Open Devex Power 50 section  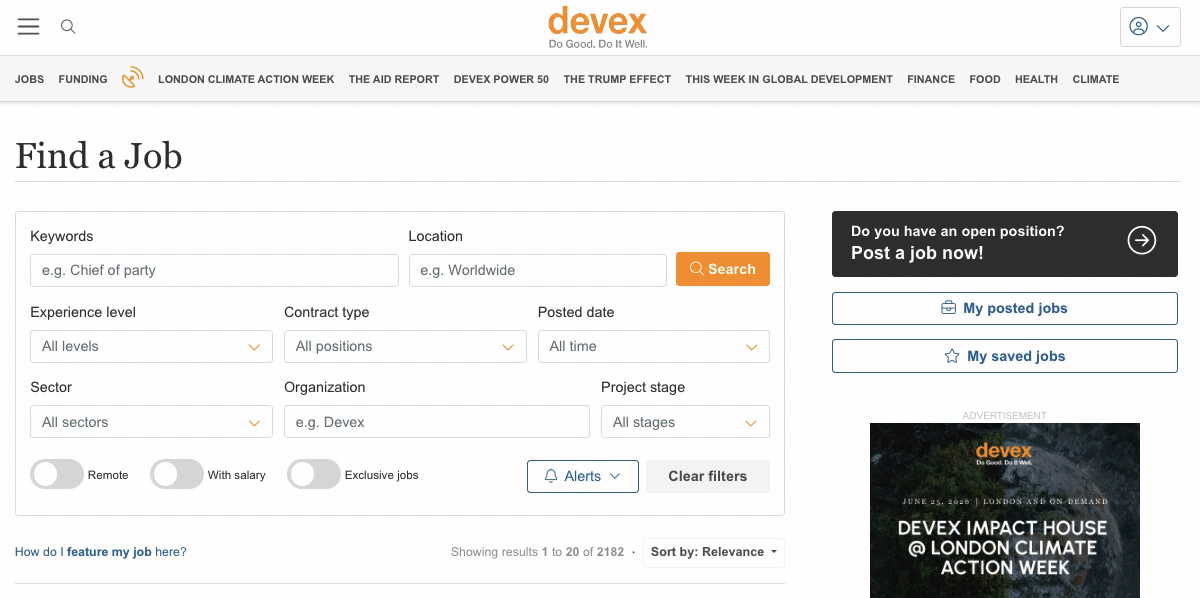click(501, 79)
